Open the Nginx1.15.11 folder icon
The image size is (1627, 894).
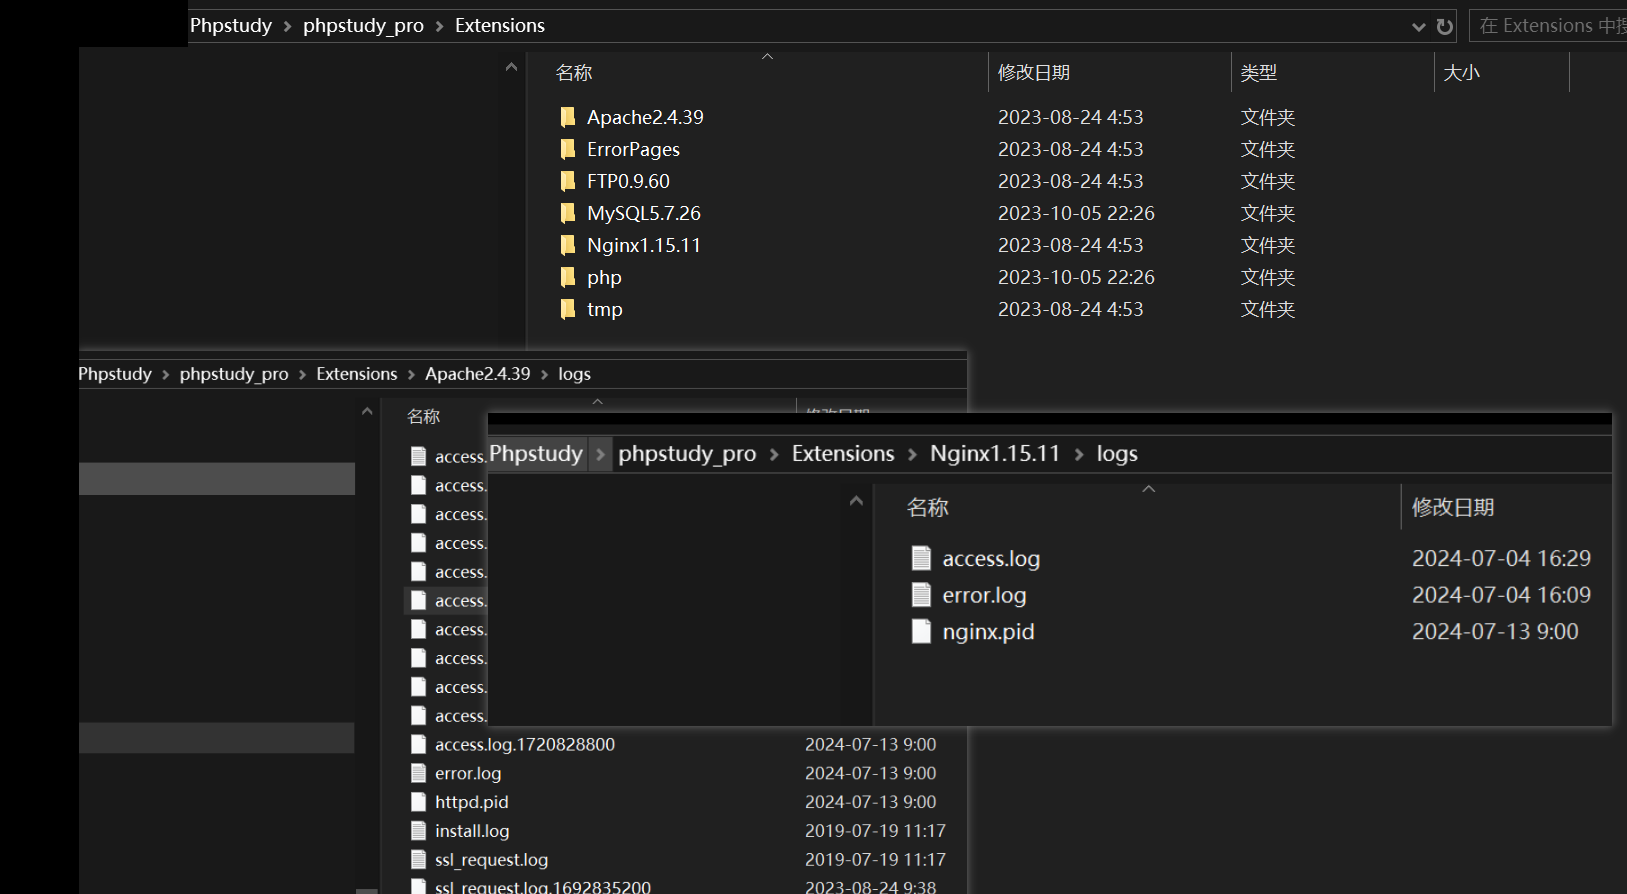click(568, 245)
